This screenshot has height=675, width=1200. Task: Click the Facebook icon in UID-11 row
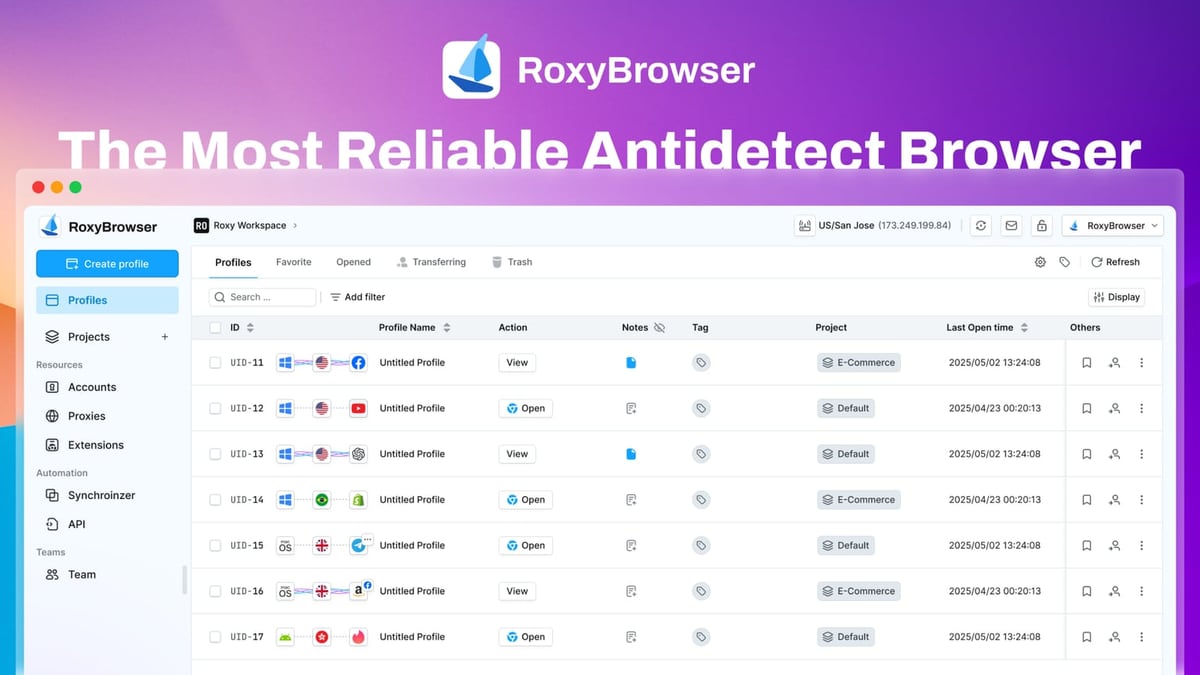tap(358, 363)
